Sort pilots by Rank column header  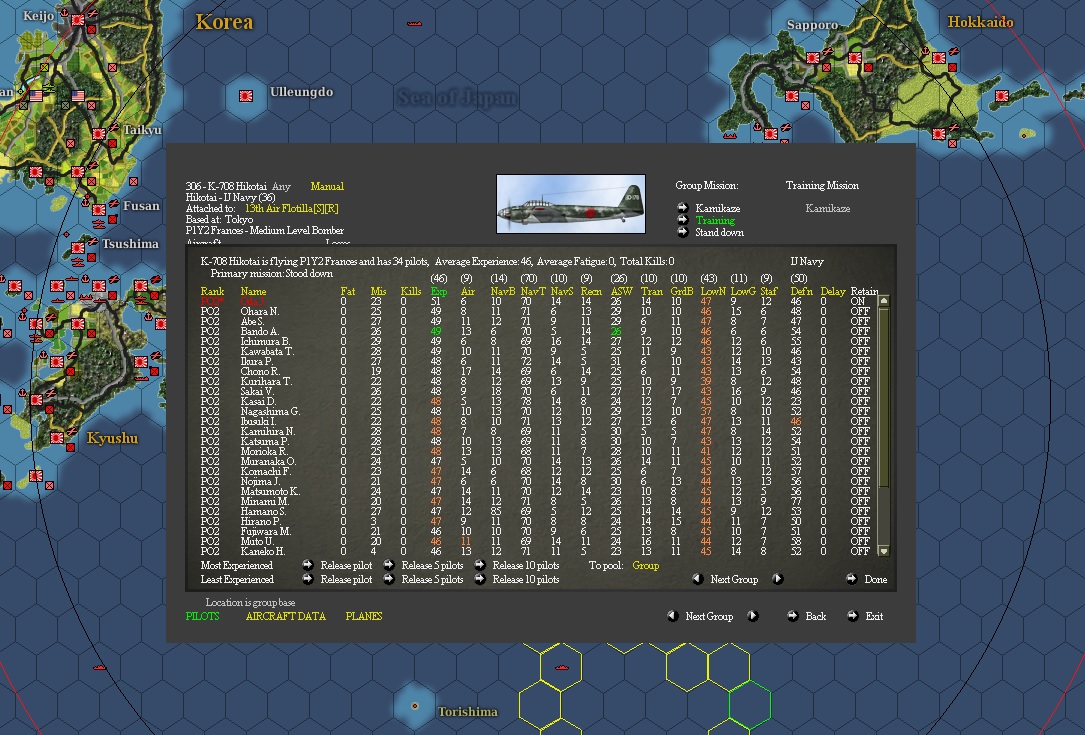tap(212, 291)
